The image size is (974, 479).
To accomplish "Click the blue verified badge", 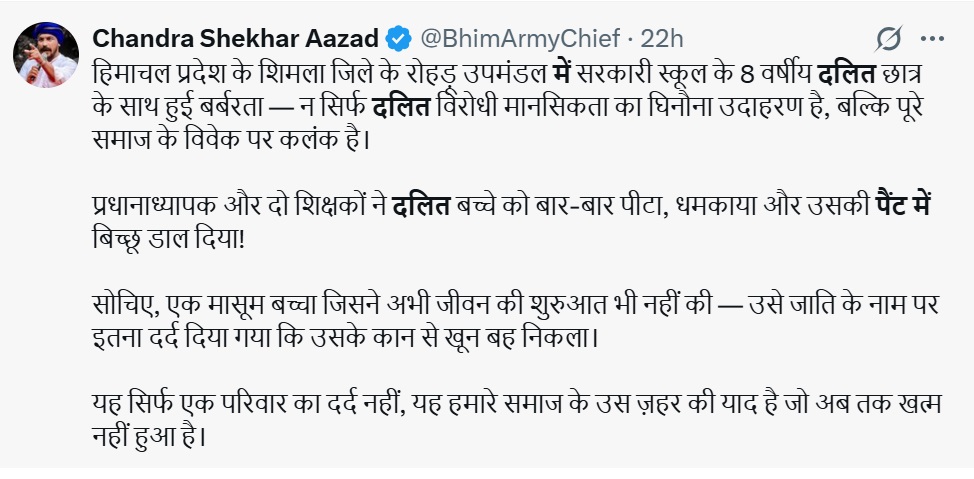I will tap(397, 40).
